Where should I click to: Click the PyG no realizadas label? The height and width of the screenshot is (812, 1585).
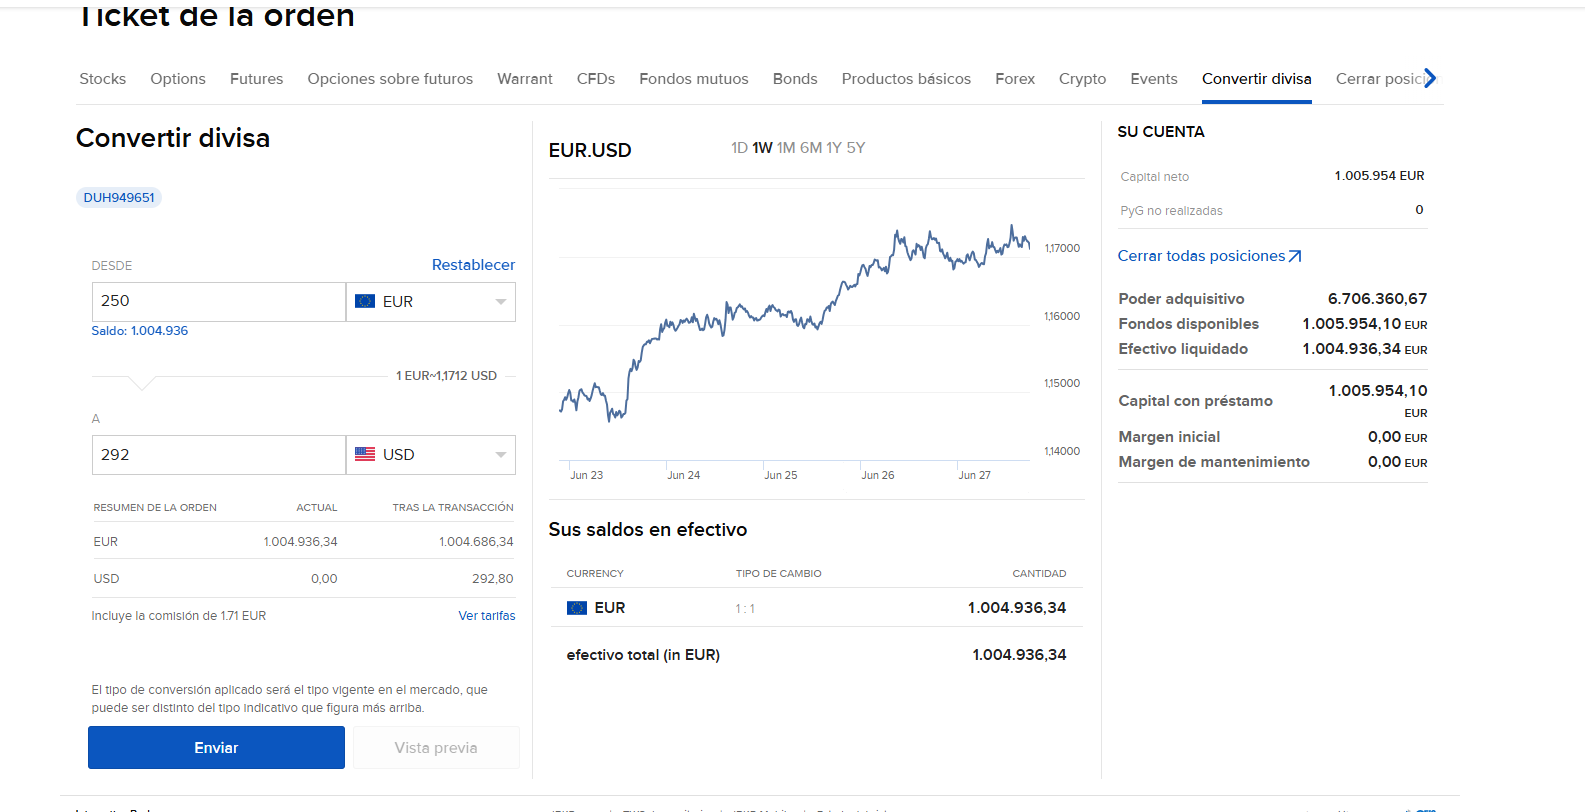(1171, 211)
